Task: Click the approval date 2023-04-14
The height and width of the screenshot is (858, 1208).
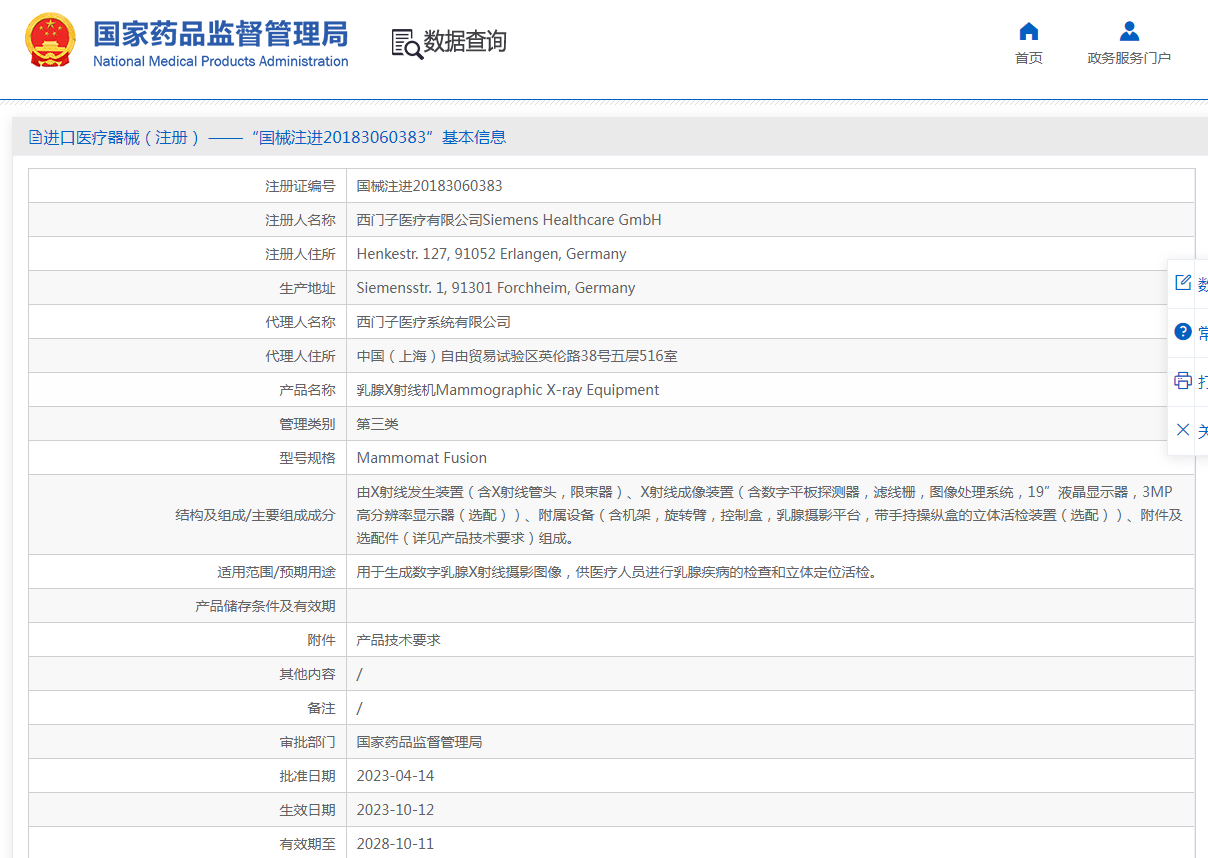Action: tap(395, 776)
